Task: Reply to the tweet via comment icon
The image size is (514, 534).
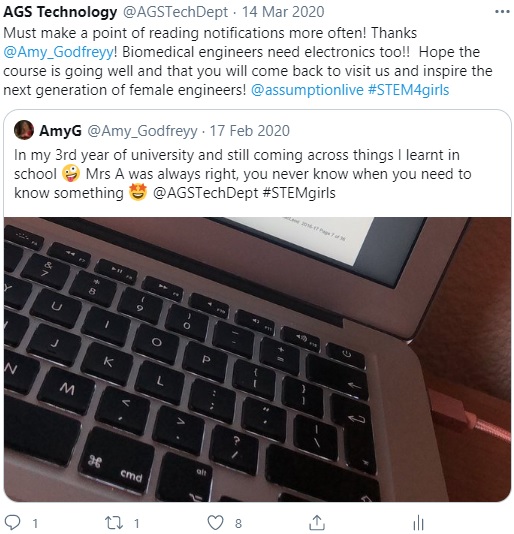Action: tap(13, 522)
